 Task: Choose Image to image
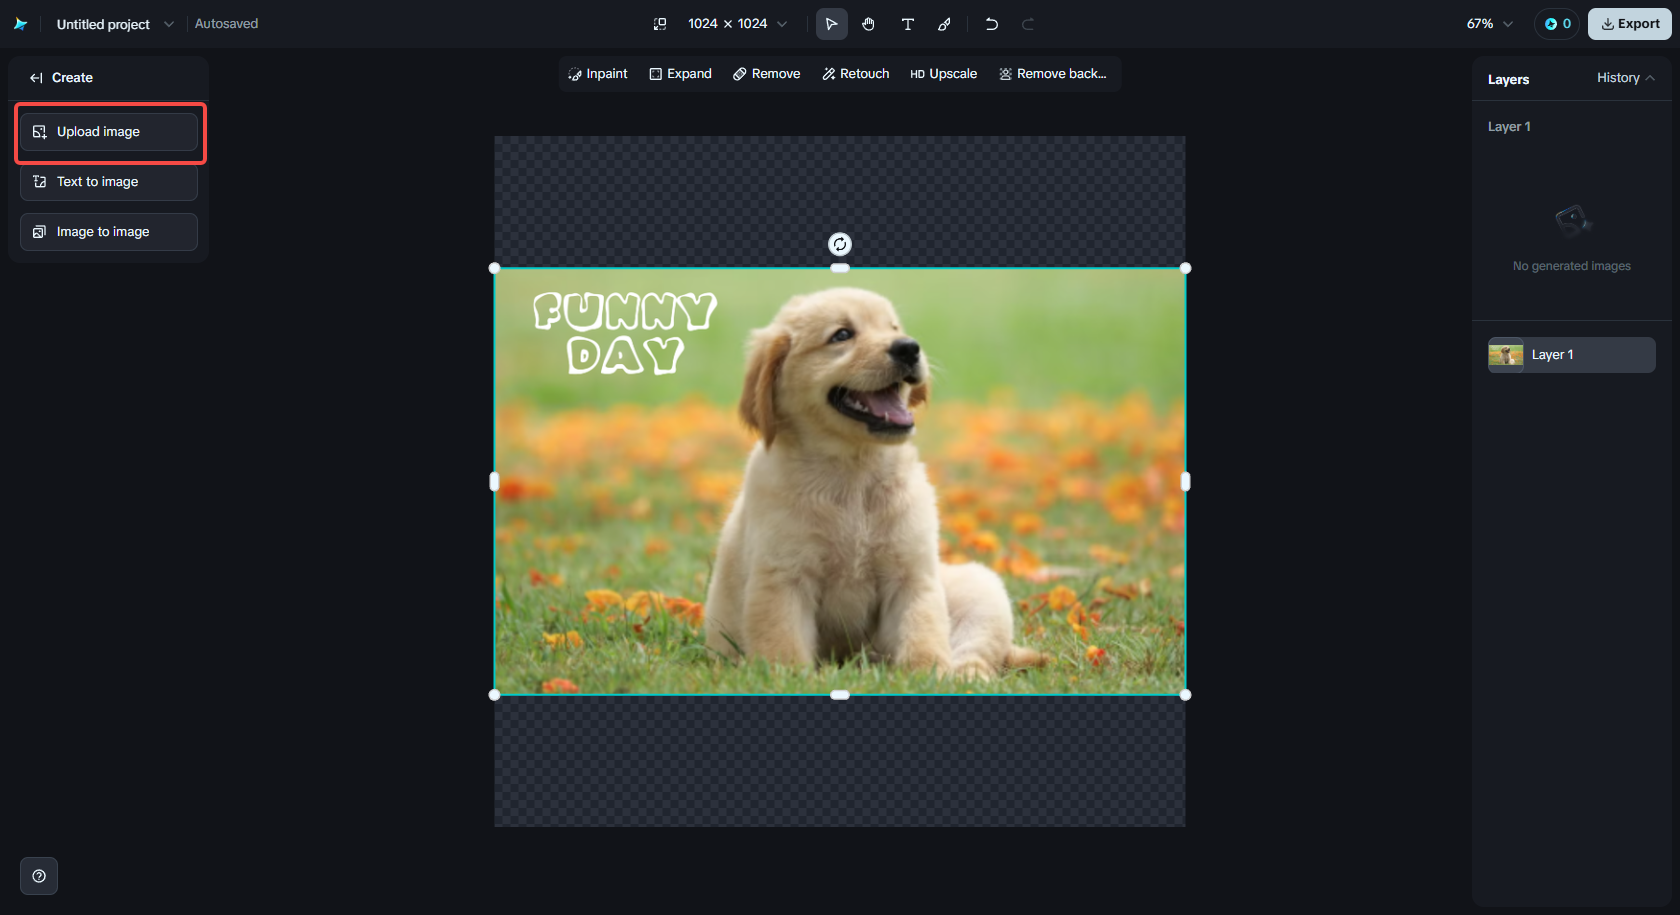pos(109,232)
